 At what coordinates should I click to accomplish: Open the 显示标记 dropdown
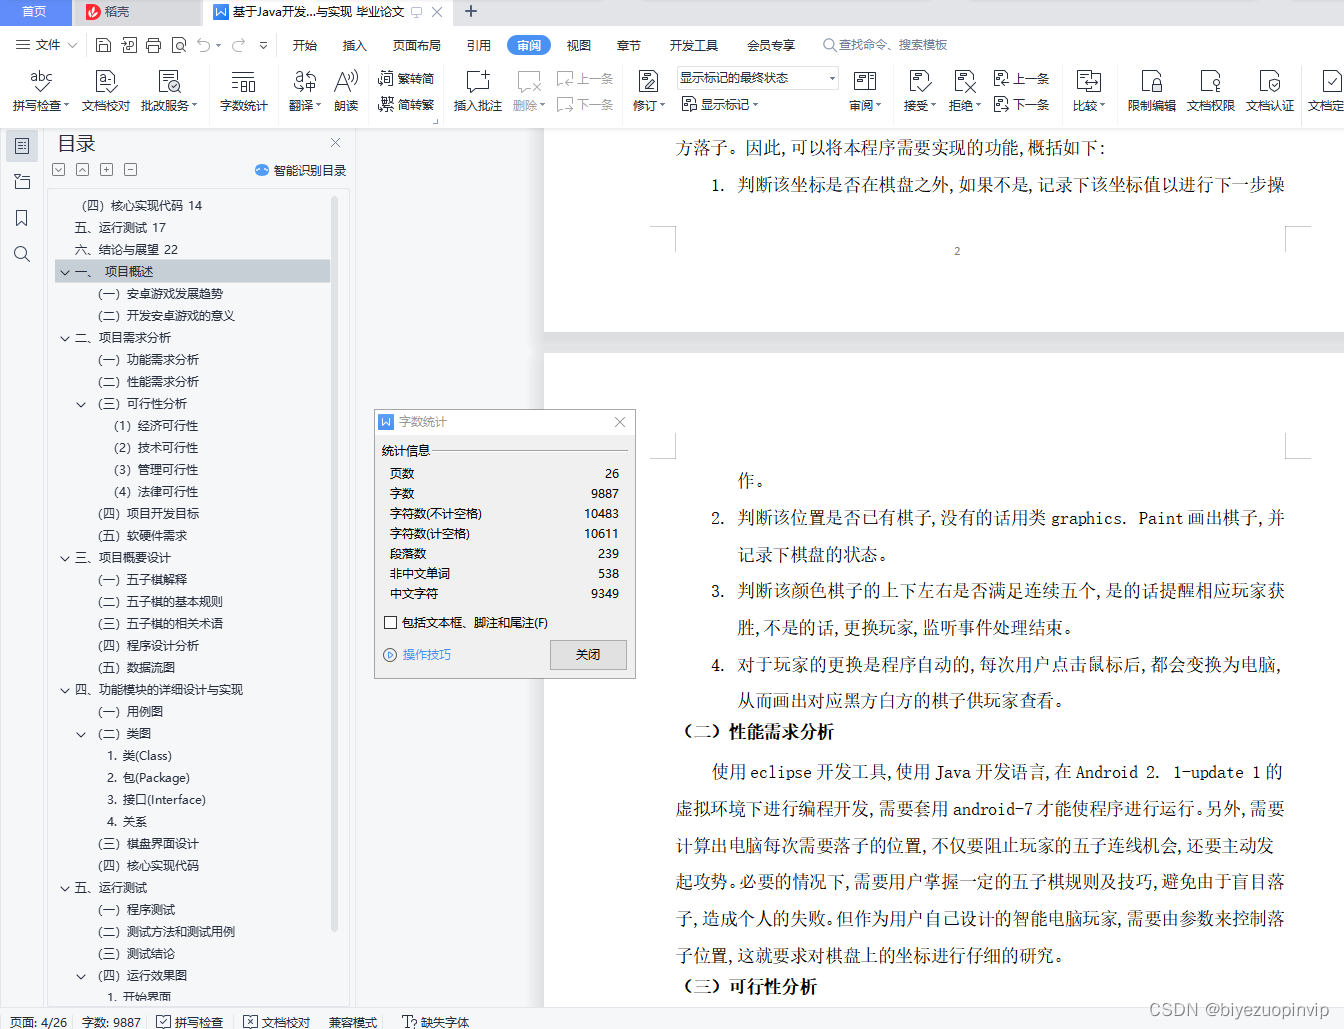pyautogui.click(x=720, y=104)
